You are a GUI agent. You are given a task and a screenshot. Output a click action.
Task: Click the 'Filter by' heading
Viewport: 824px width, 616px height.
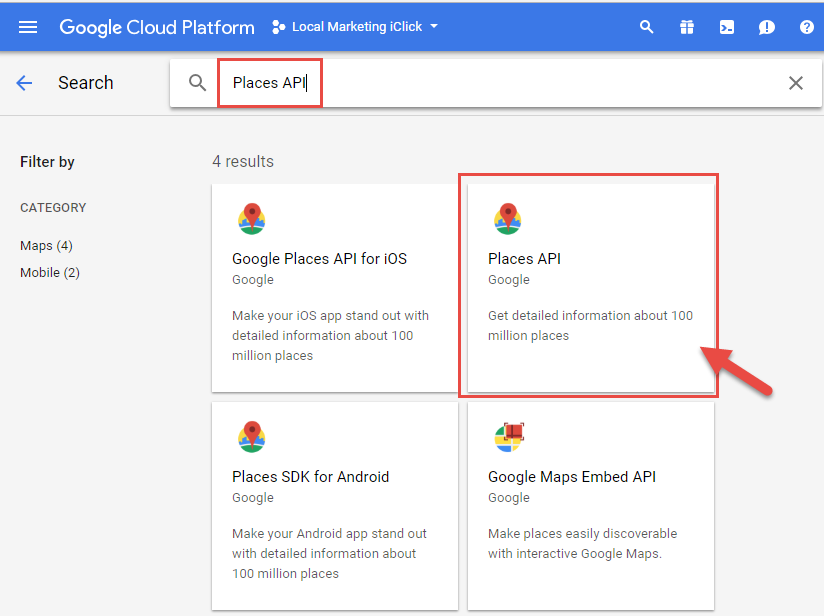click(47, 162)
